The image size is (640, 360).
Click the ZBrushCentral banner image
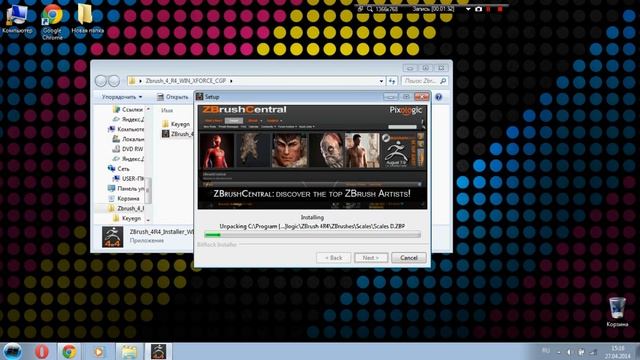pyautogui.click(x=312, y=157)
